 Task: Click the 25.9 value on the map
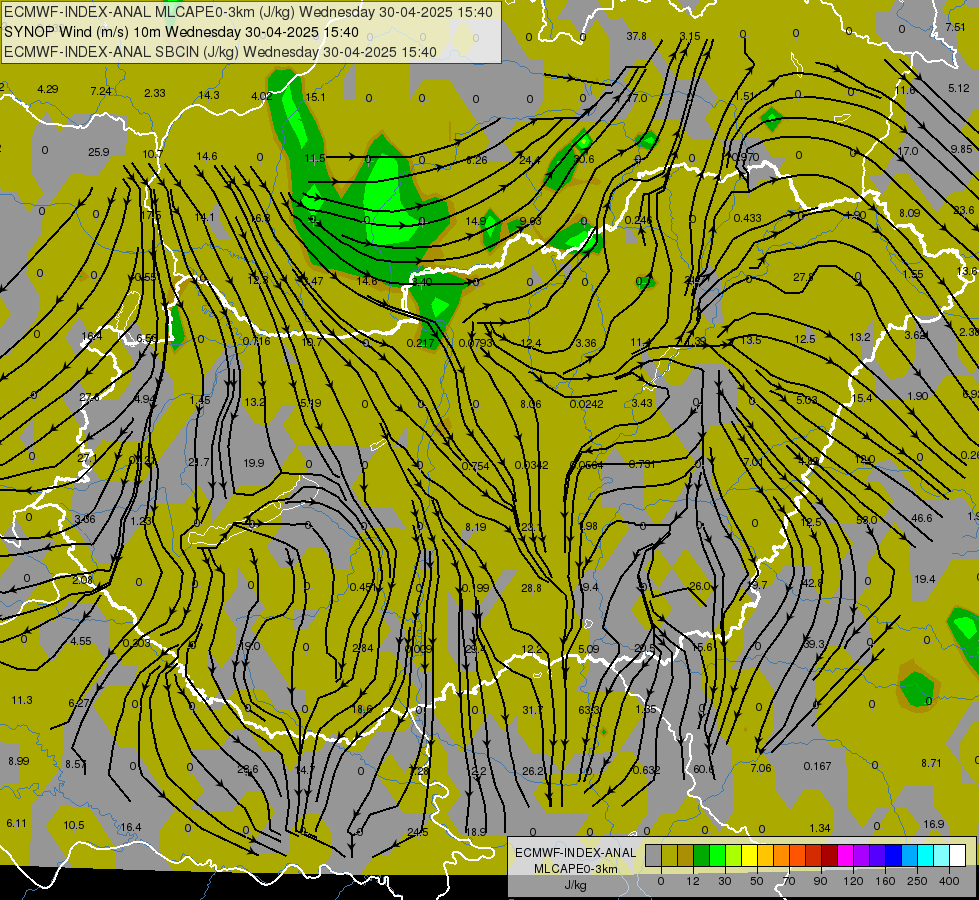(99, 152)
